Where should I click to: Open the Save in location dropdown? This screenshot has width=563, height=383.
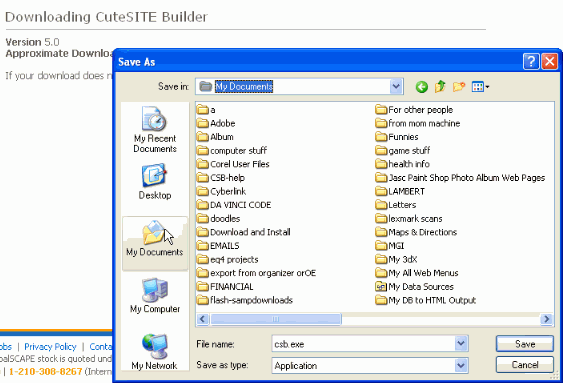[x=396, y=87]
